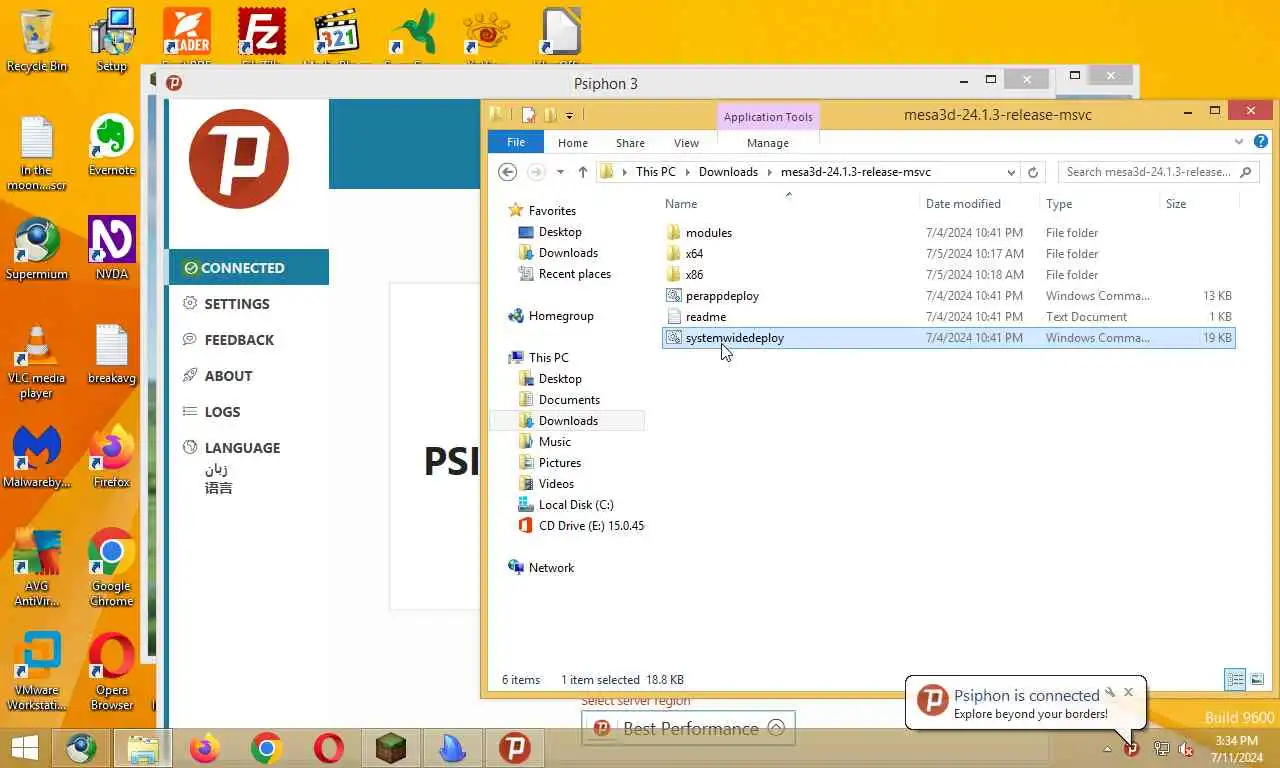1280x768 pixels.
Task: Click the muted volume tray icon
Action: tap(1186, 748)
